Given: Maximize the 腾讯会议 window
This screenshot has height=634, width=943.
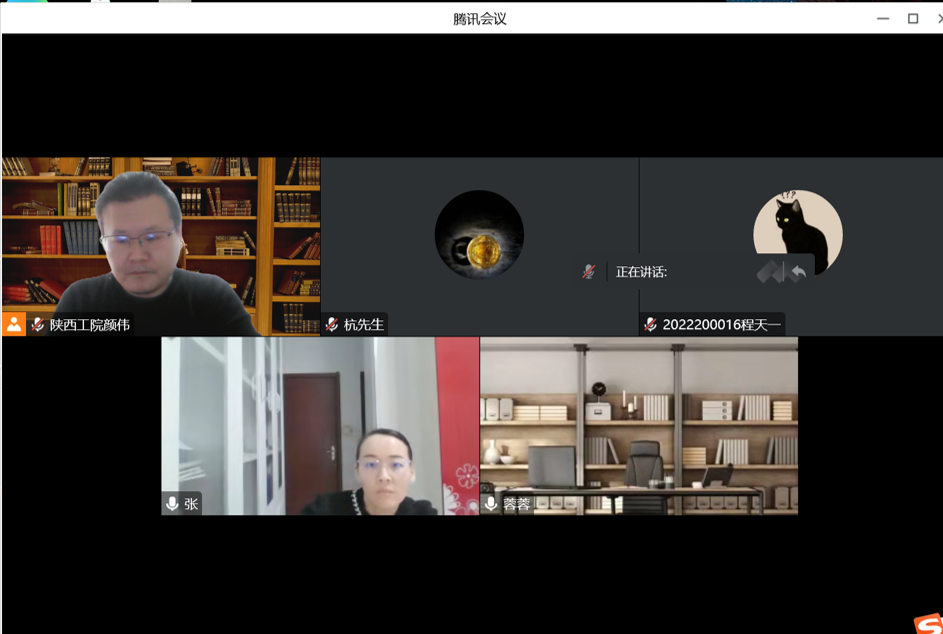Looking at the screenshot, I should tap(912, 18).
